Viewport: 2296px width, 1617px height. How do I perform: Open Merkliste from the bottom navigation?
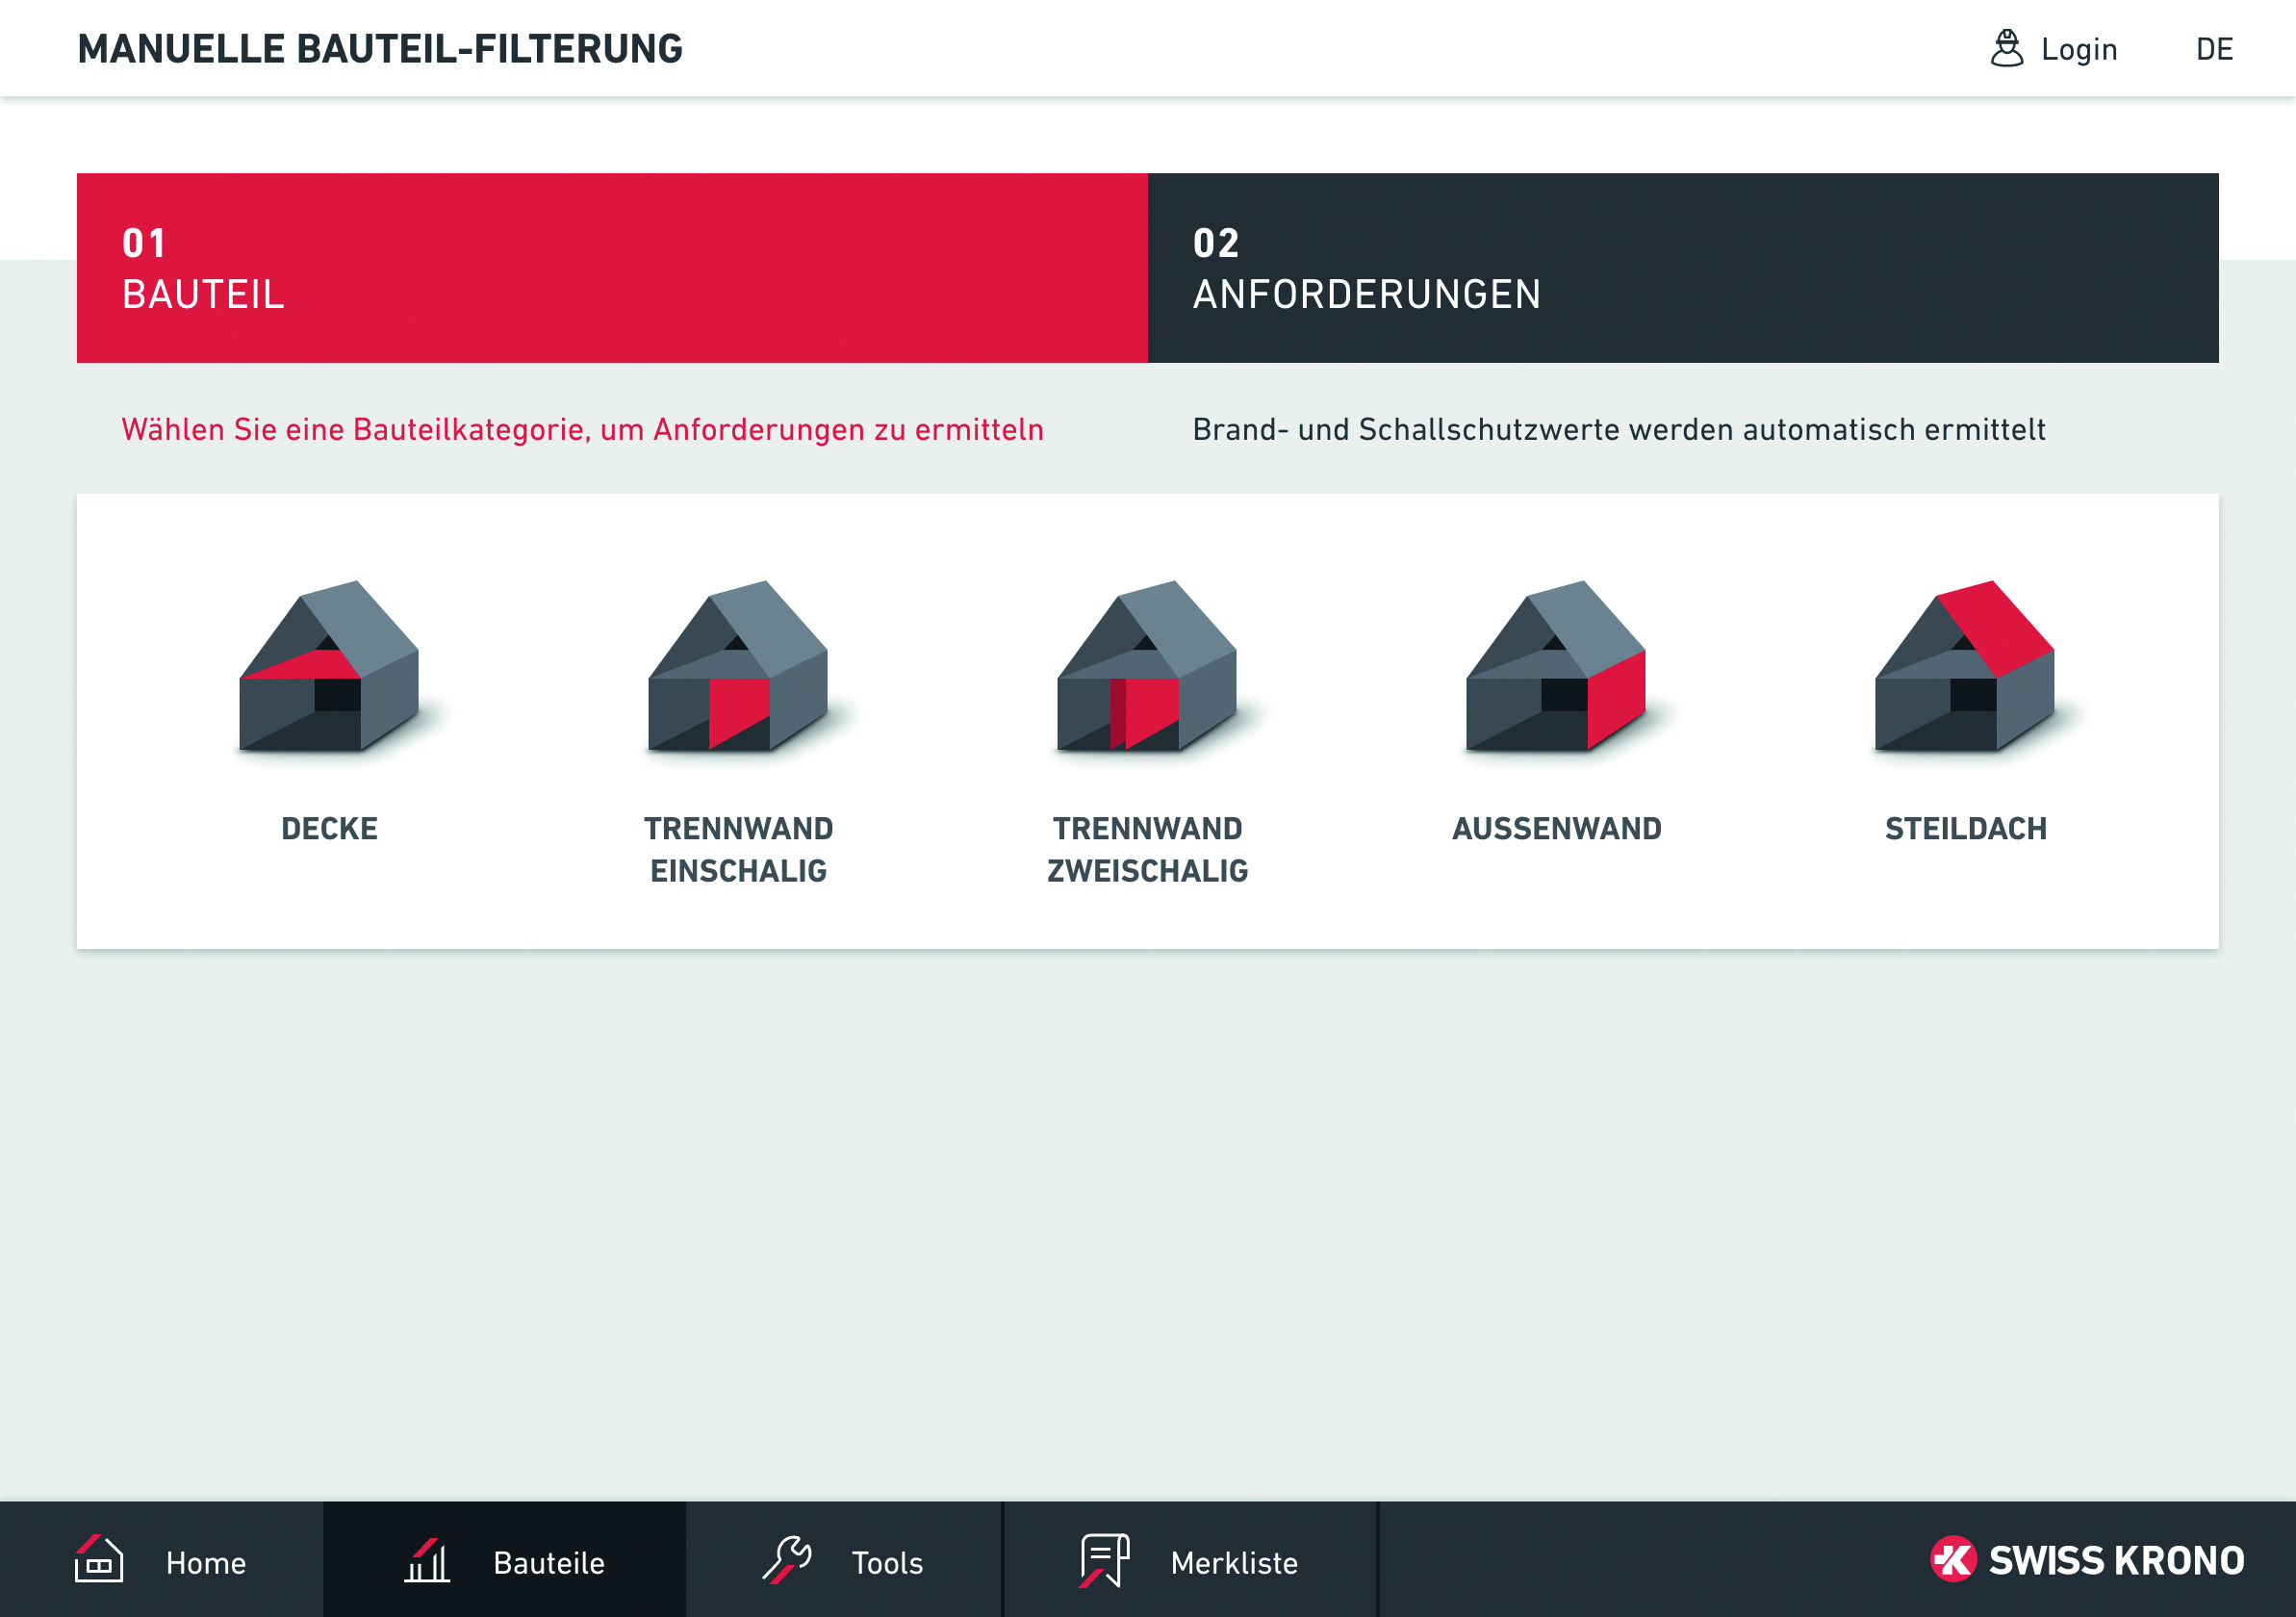(1234, 1563)
